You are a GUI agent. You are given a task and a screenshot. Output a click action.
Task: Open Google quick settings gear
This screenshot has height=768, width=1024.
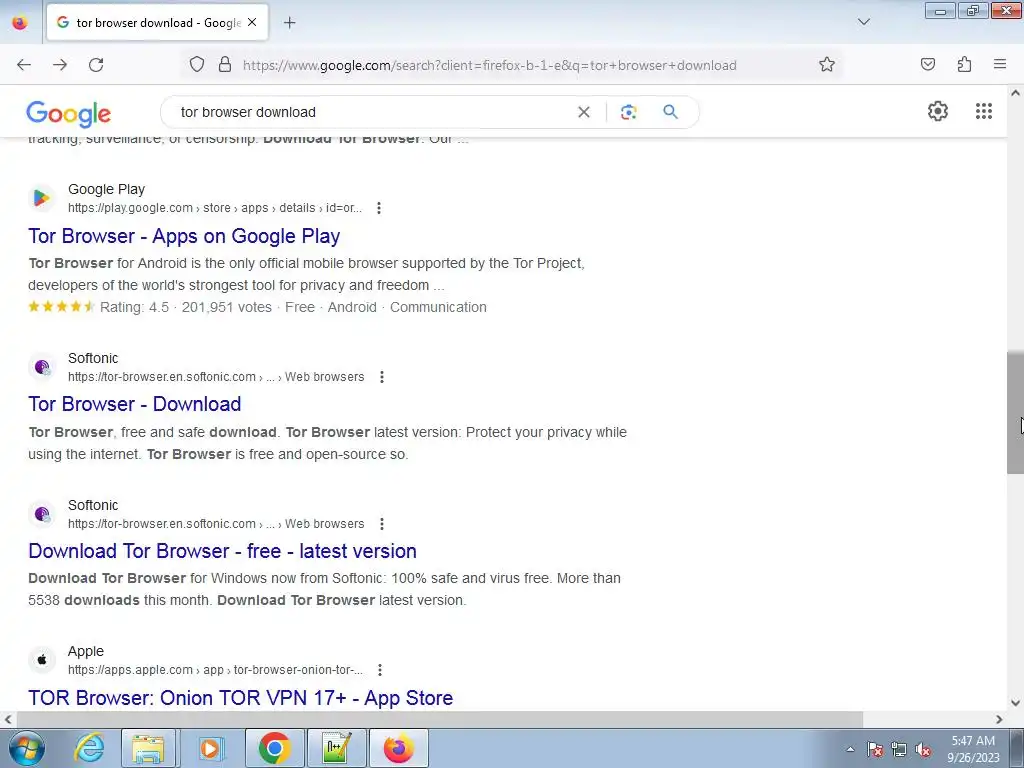(x=938, y=111)
